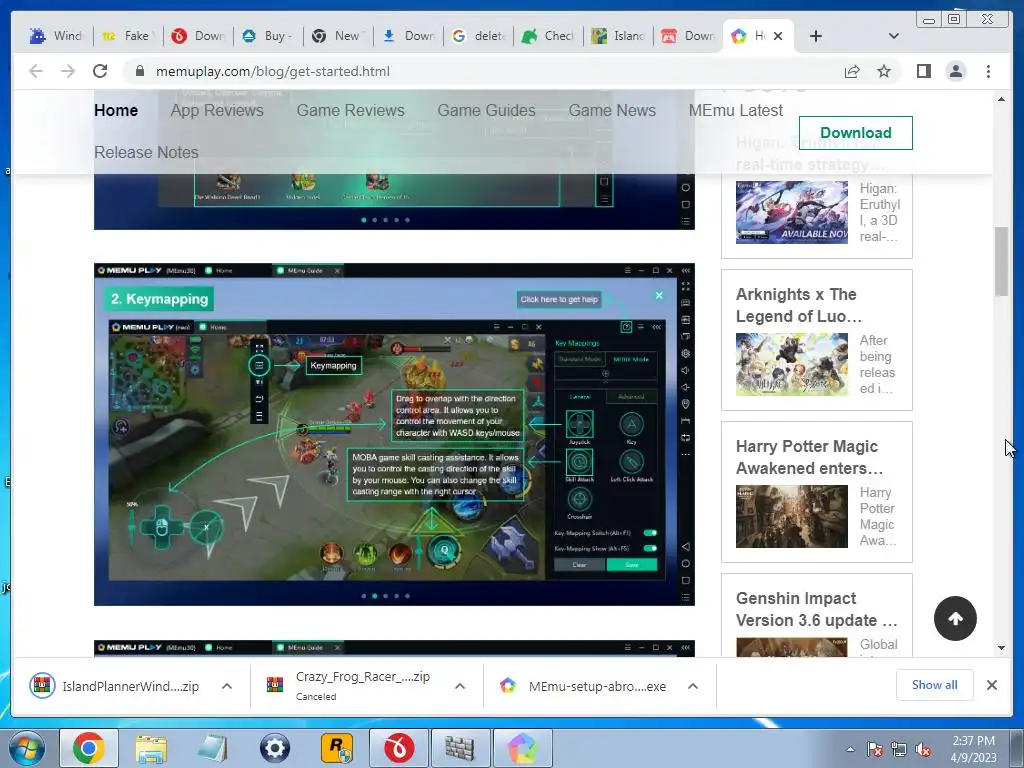Viewport: 1024px width, 768px height.
Task: Expand options for MEmu-setup exe download
Action: click(x=693, y=686)
